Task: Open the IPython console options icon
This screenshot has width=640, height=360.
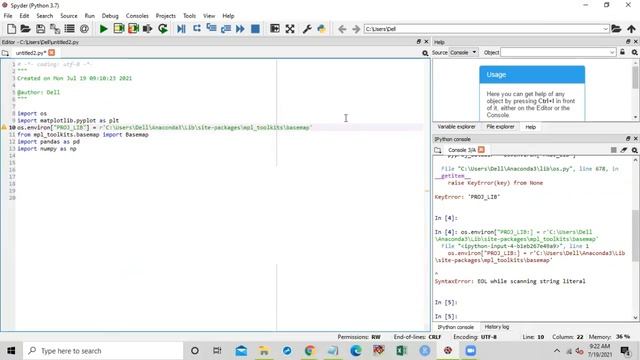Action: pos(635,150)
